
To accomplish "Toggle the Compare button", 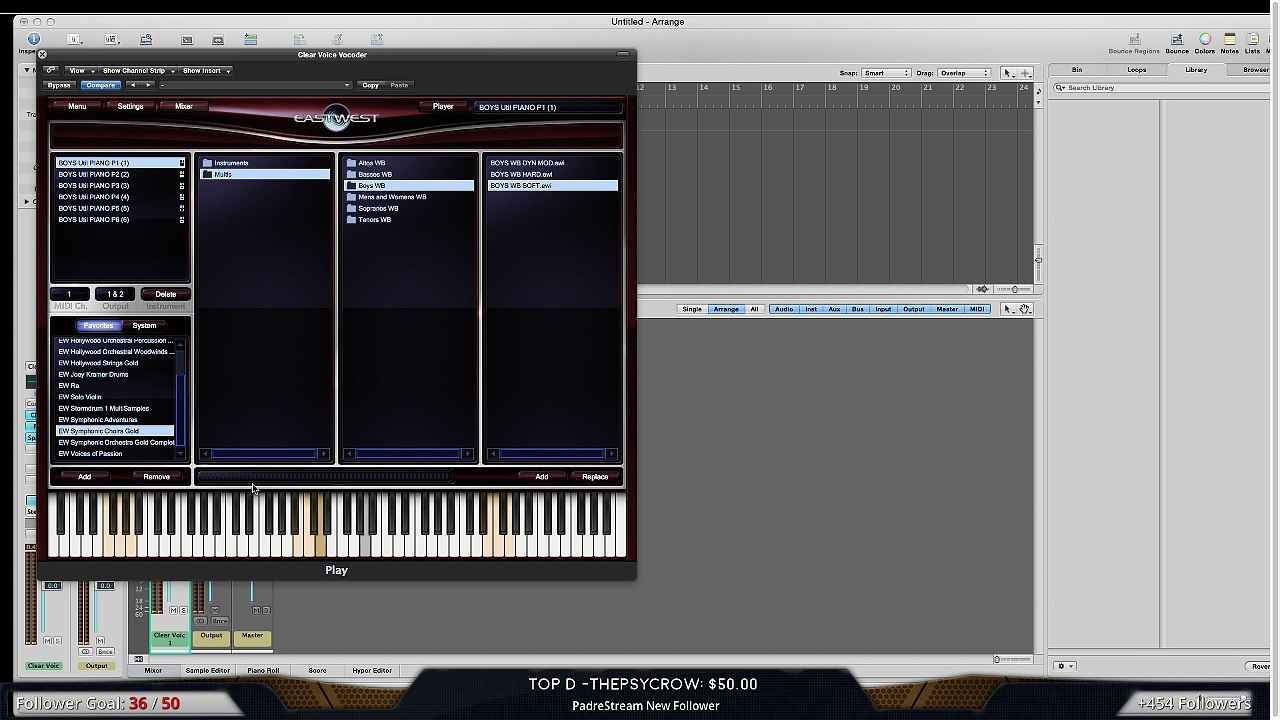I will [100, 85].
